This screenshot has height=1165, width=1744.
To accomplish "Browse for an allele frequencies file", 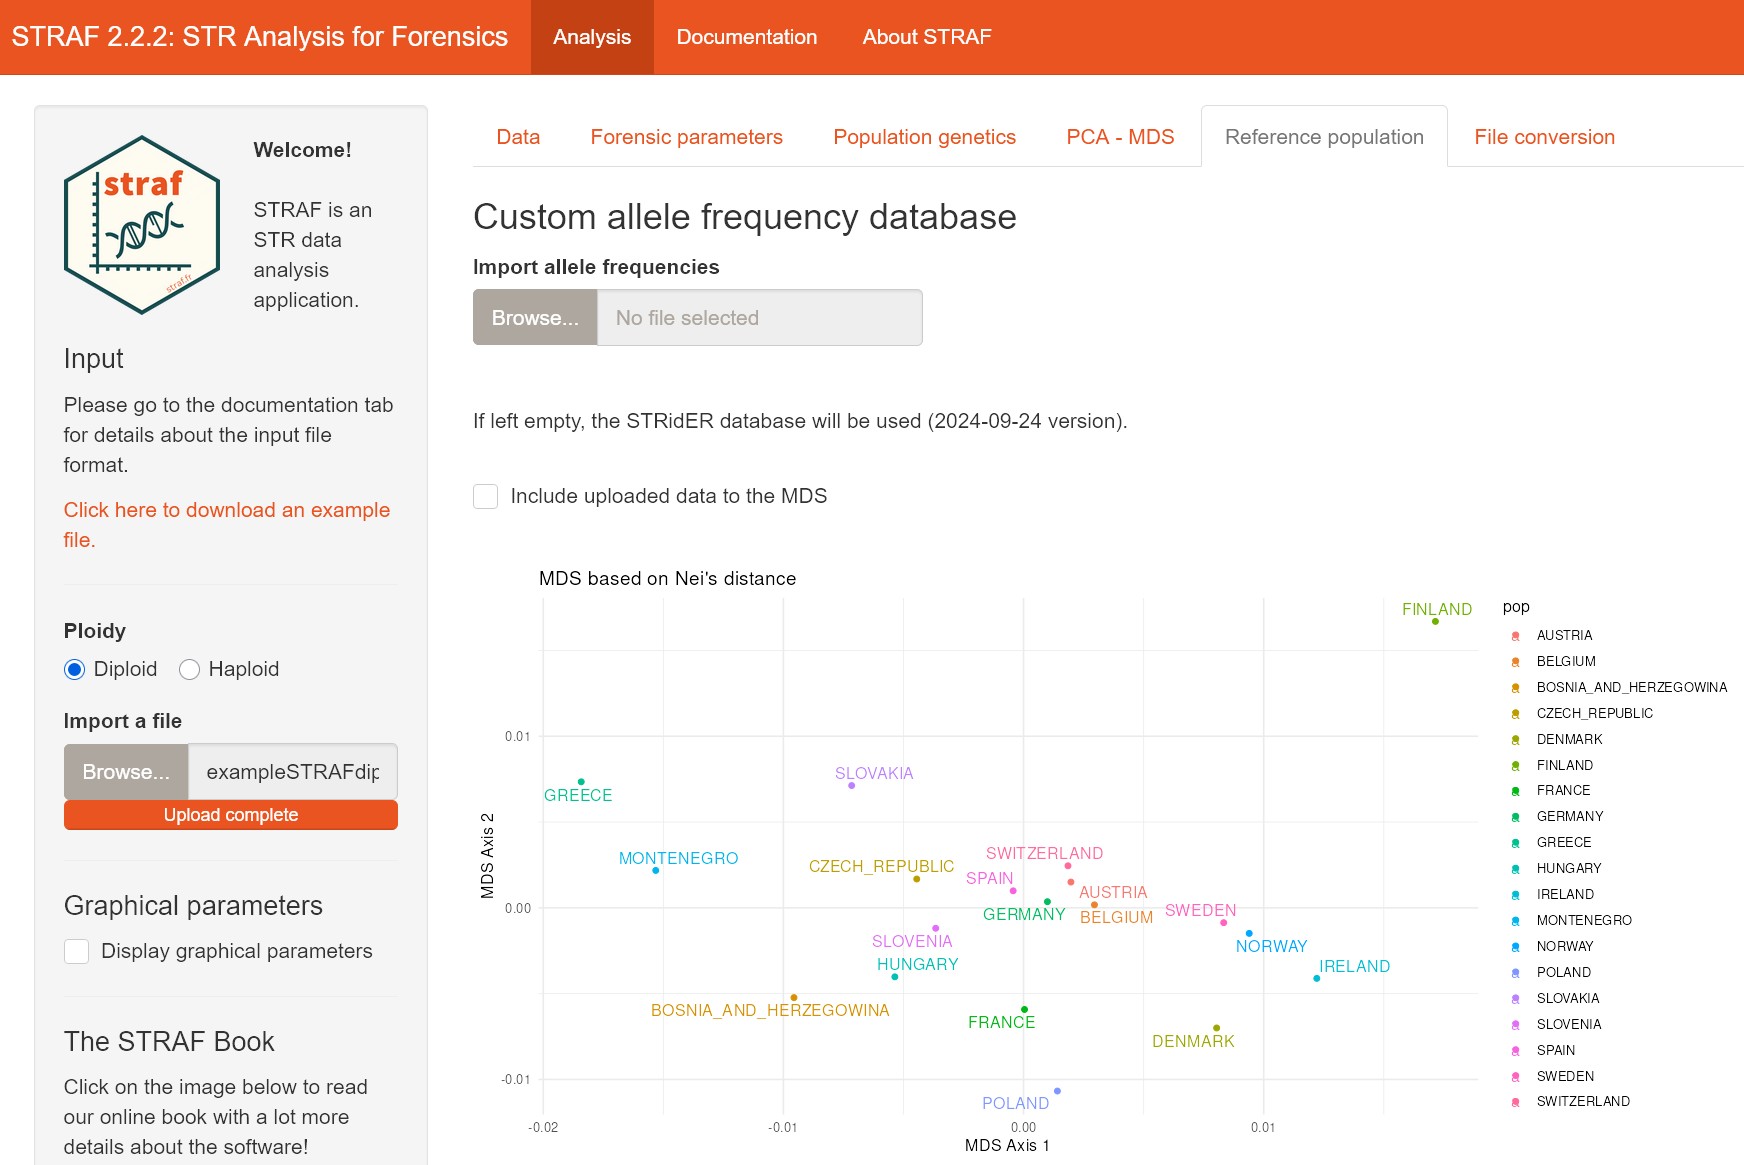I will tap(535, 318).
